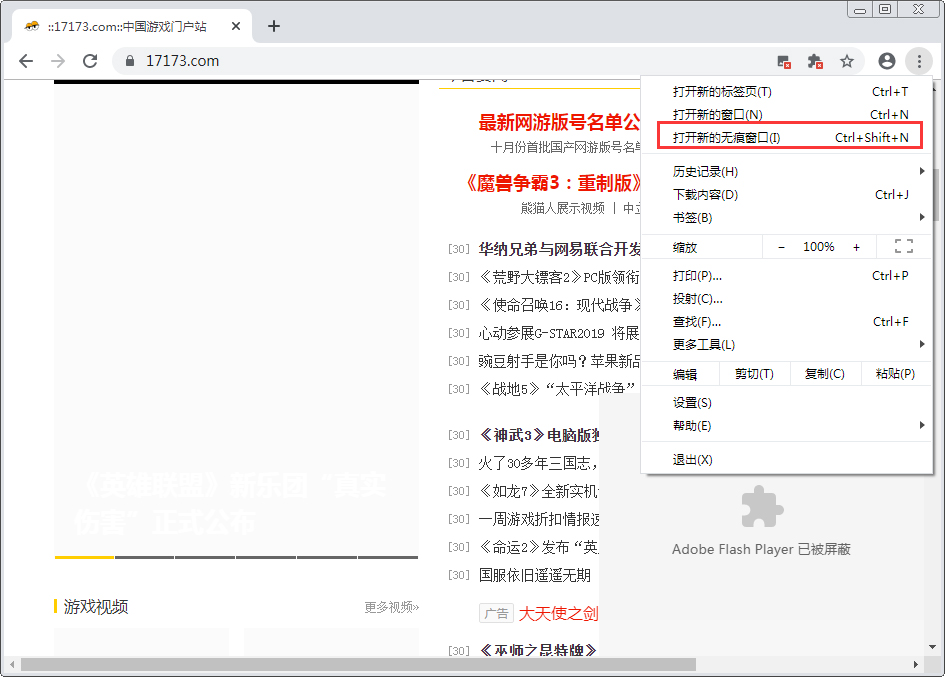The width and height of the screenshot is (945, 677).
Task: Switch to the 17173.com browser tab
Action: pyautogui.click(x=130, y=28)
